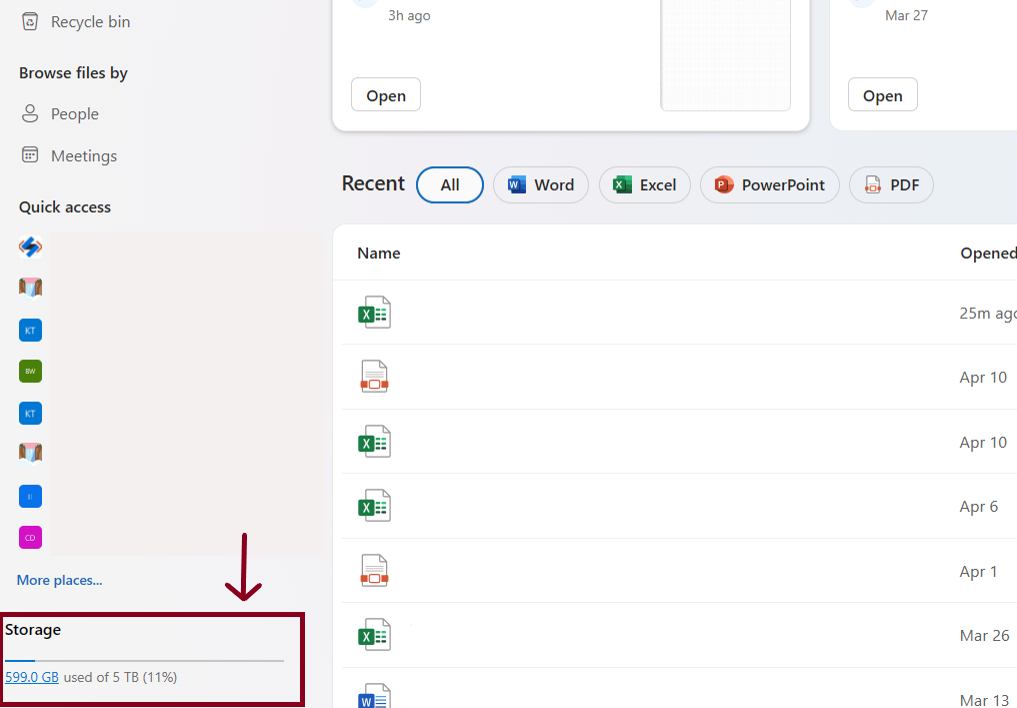Open the Excel file from Apr 6
The width and height of the screenshot is (1017, 708).
[374, 506]
